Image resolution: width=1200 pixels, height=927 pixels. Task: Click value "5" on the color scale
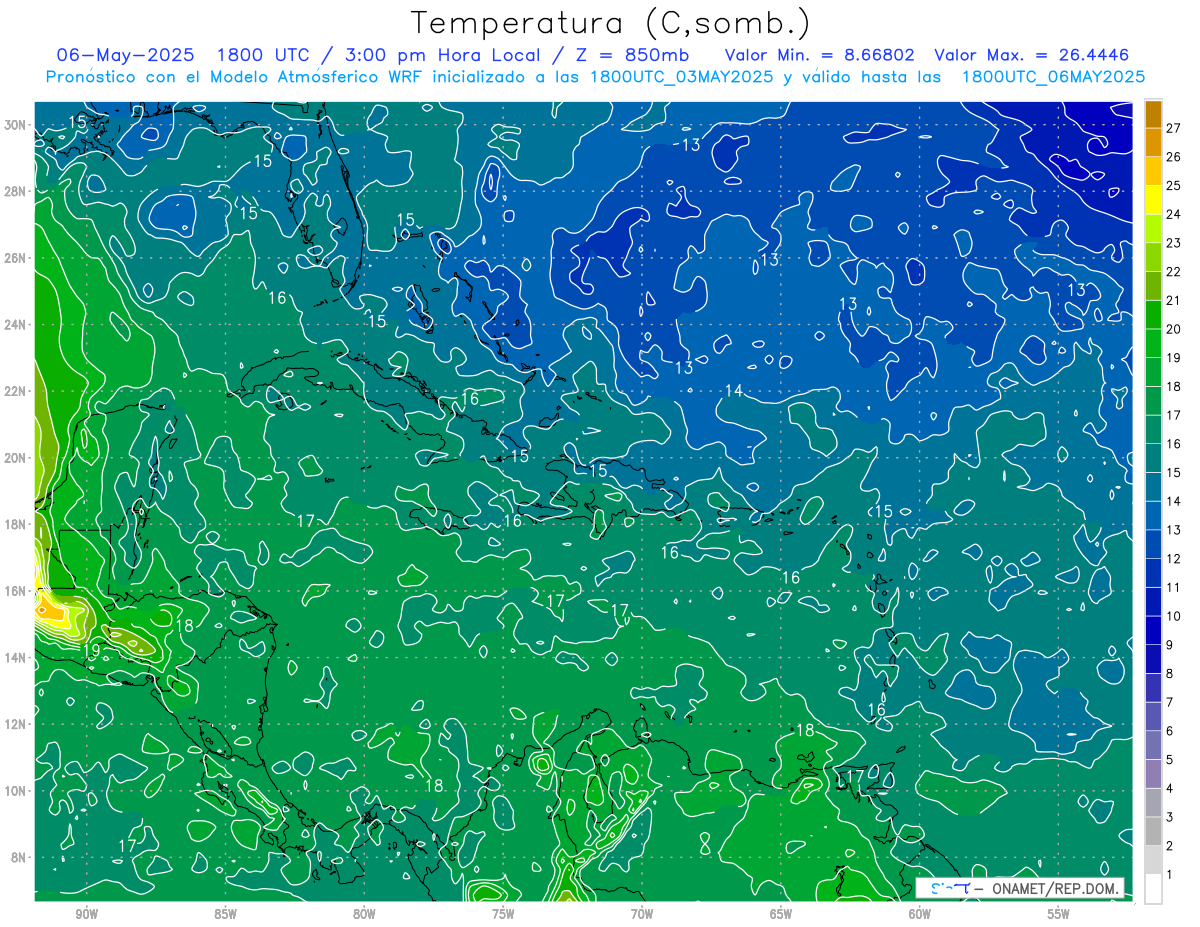coord(1170,759)
